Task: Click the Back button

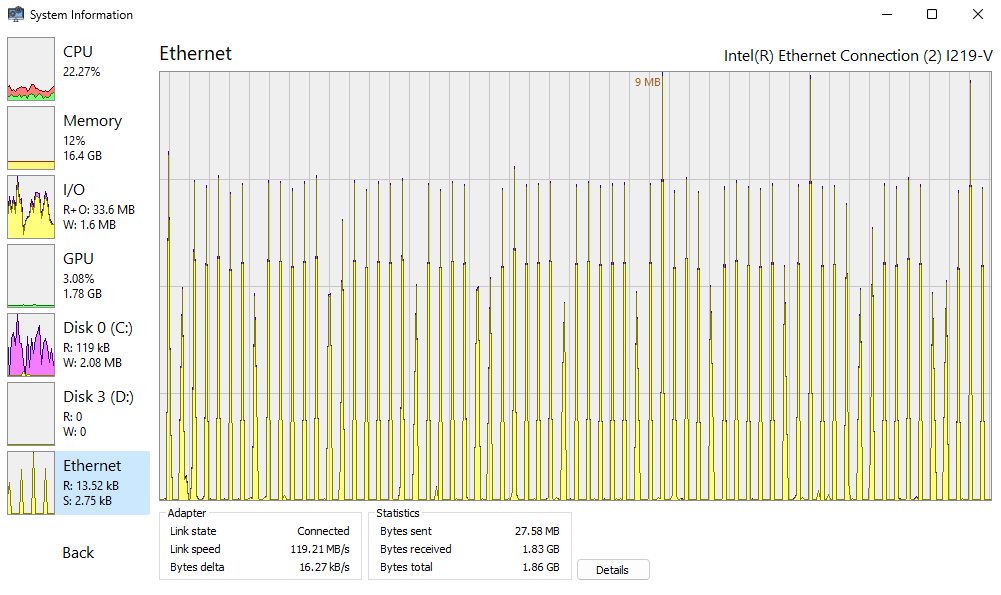Action: click(x=78, y=553)
